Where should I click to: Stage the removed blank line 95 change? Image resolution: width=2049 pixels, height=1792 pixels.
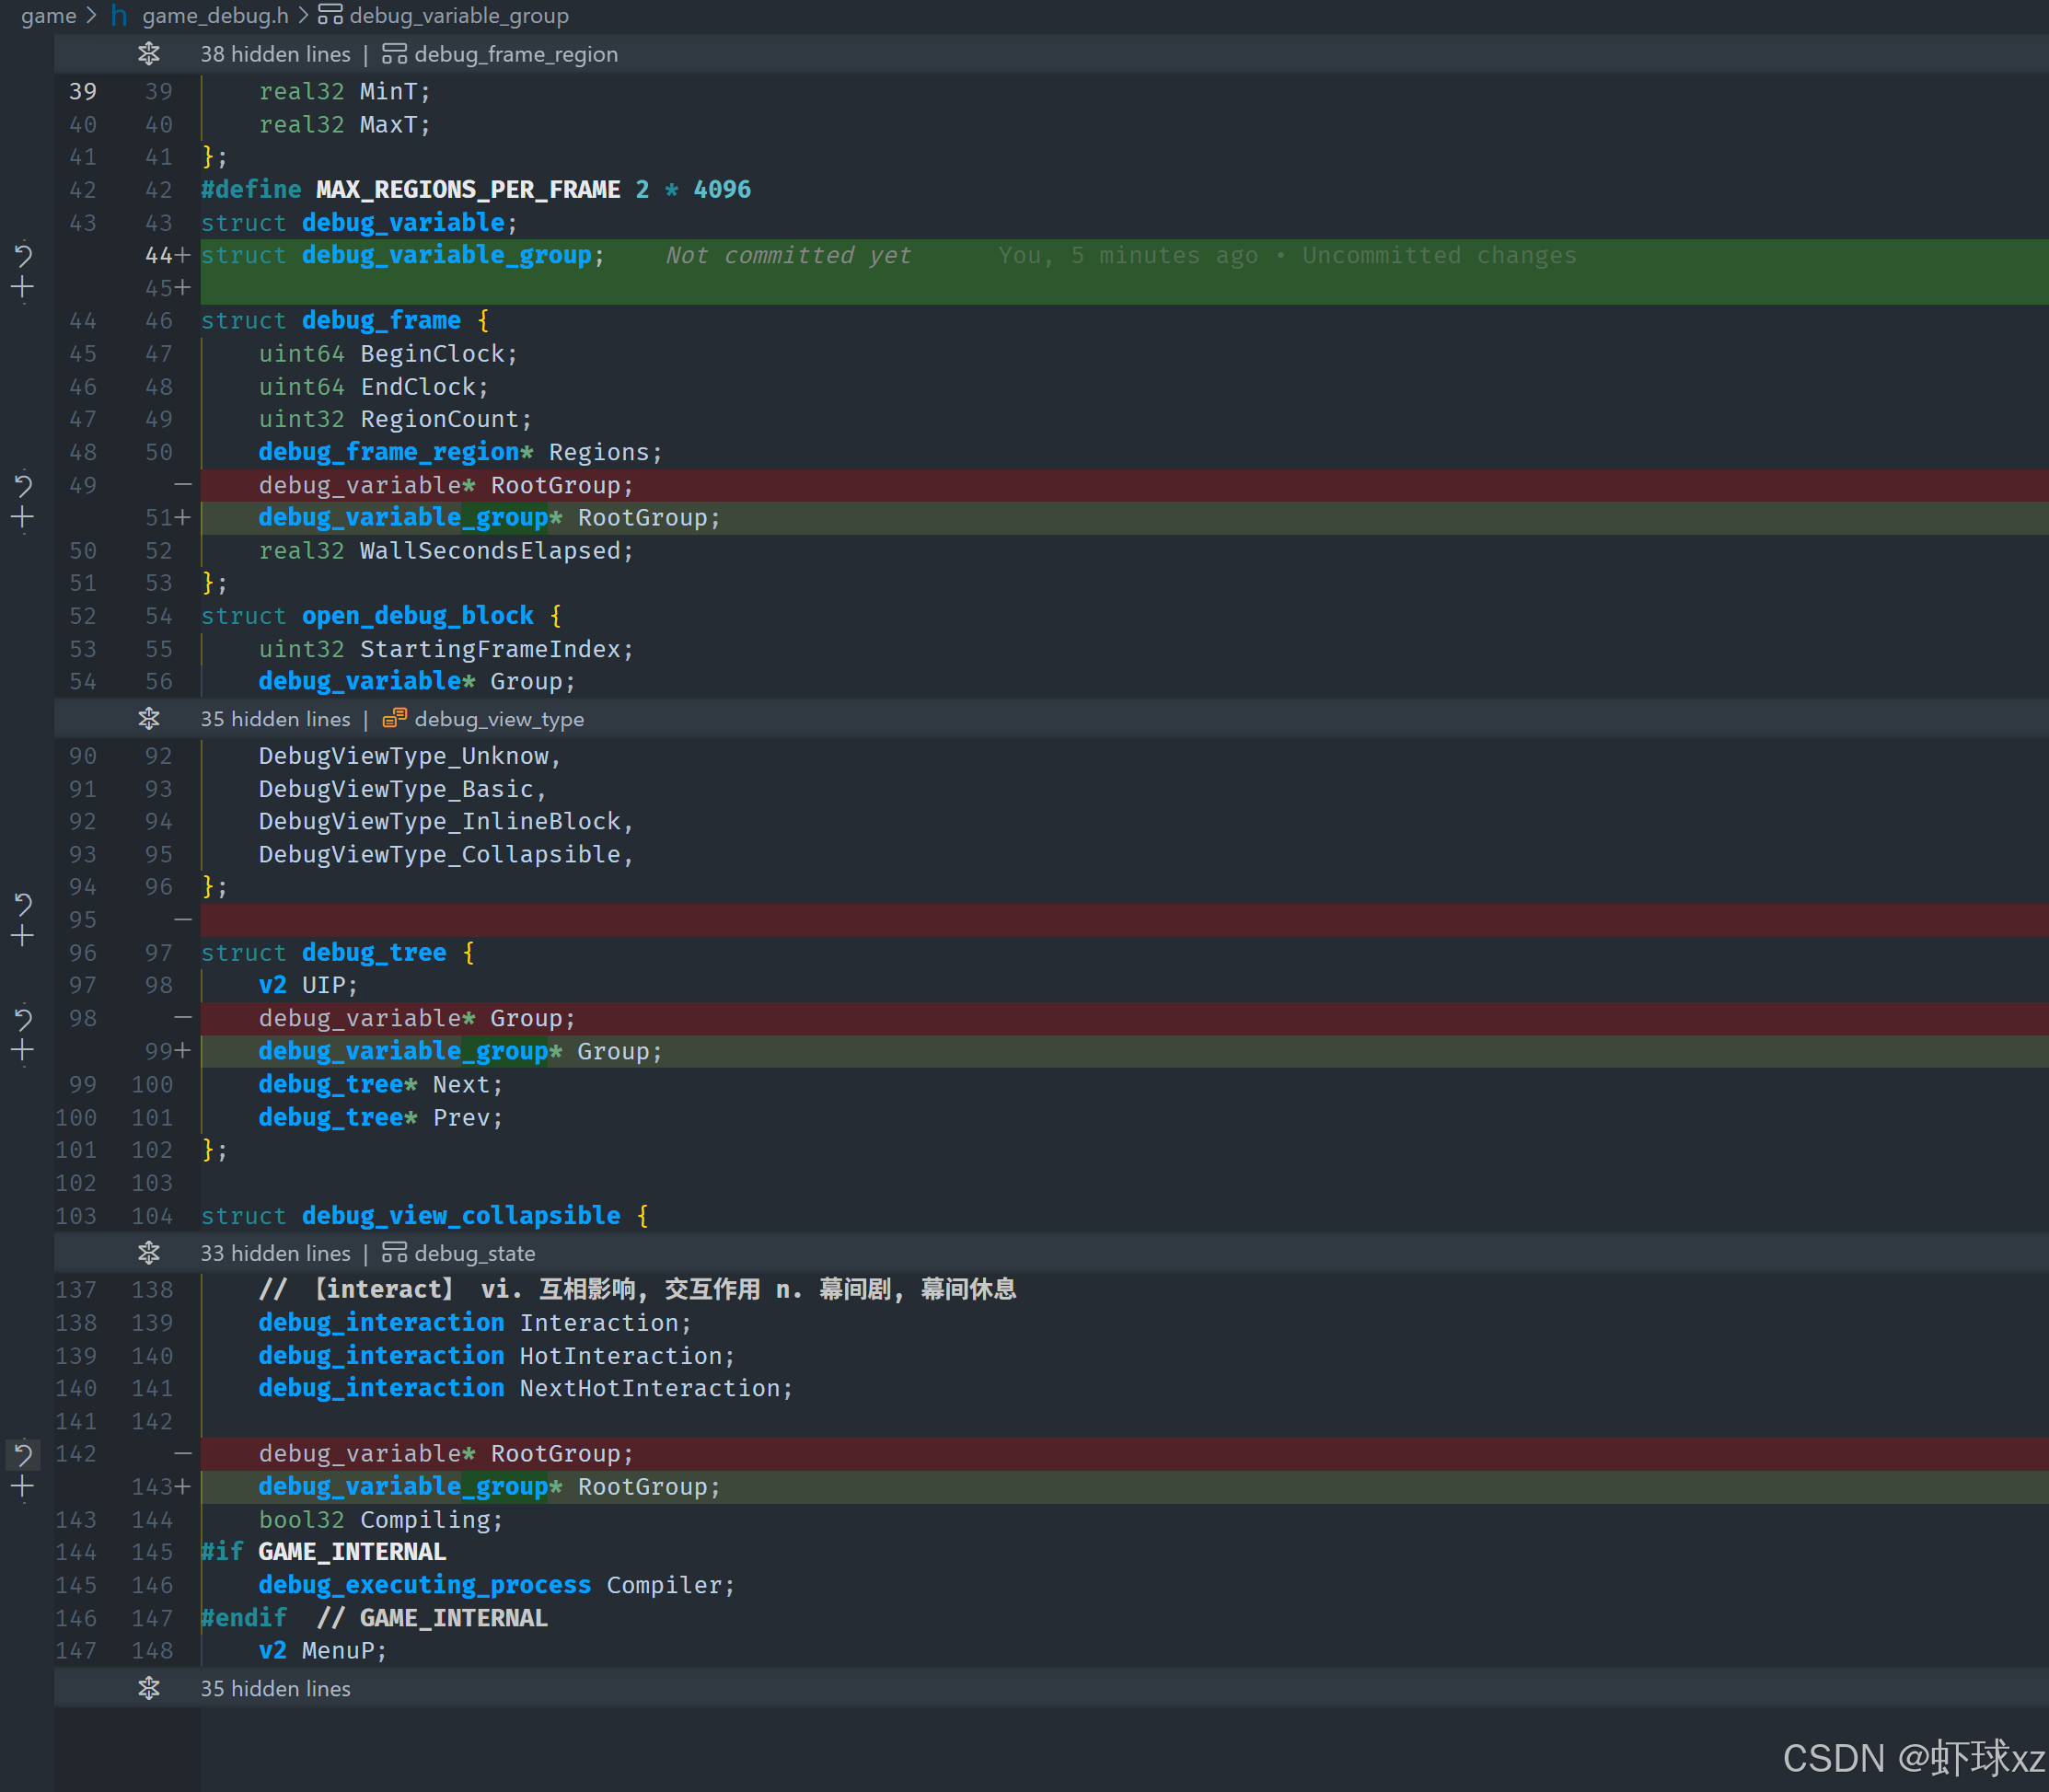coord(22,937)
